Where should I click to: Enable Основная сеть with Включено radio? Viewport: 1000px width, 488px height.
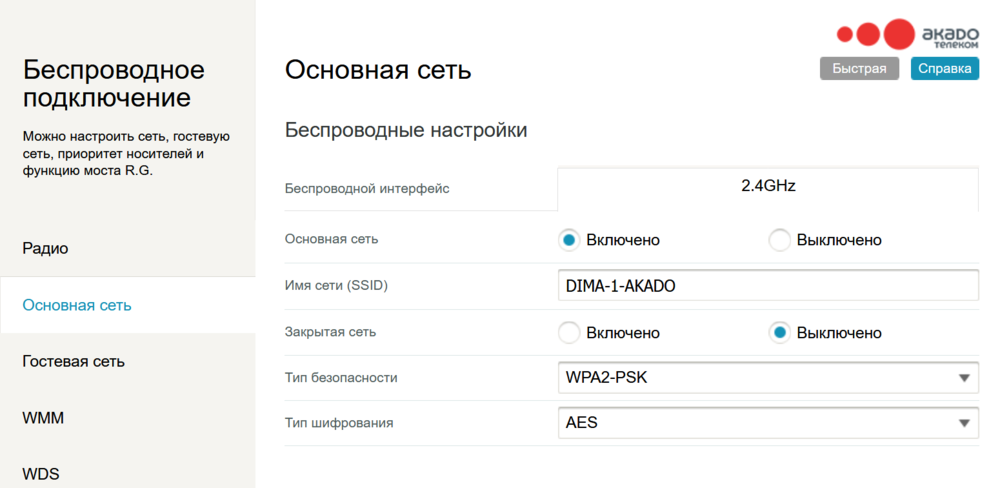click(570, 240)
